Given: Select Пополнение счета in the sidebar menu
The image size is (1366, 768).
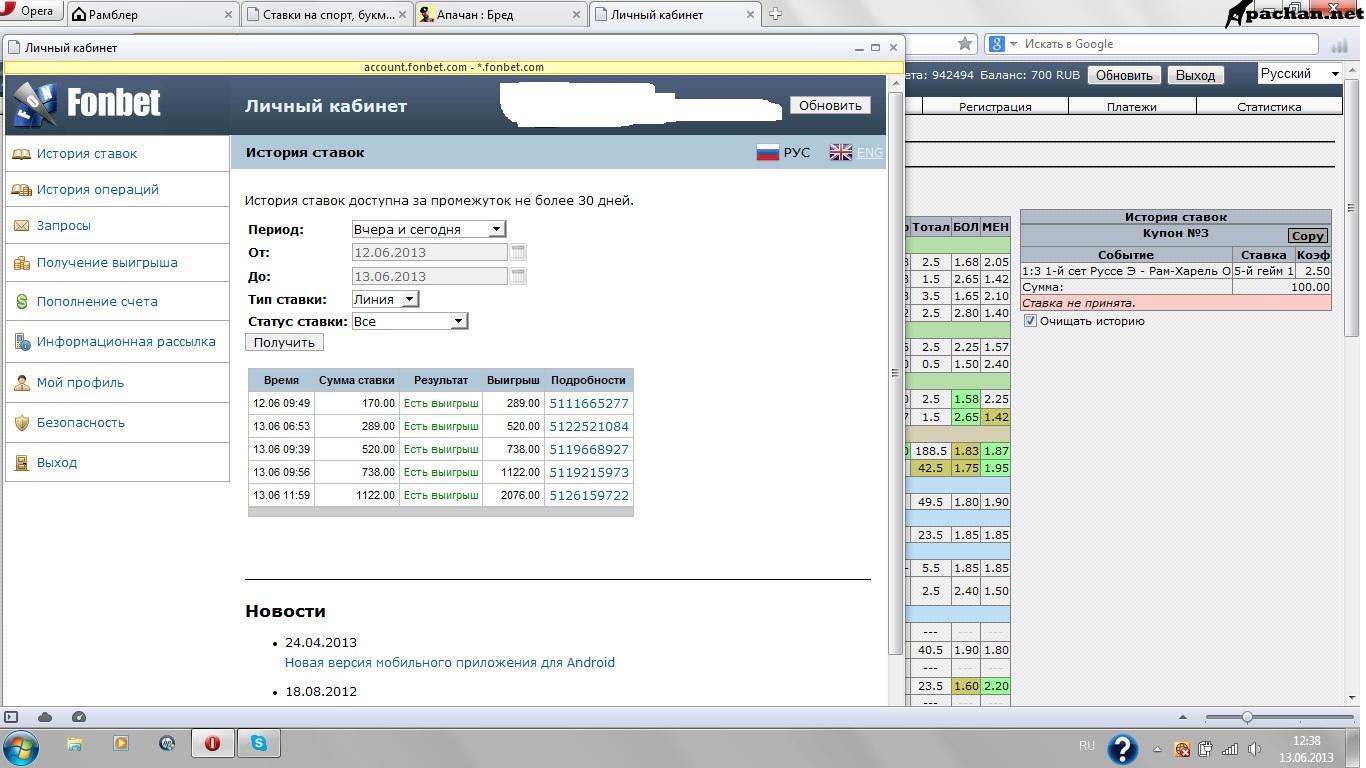Looking at the screenshot, I should [97, 301].
